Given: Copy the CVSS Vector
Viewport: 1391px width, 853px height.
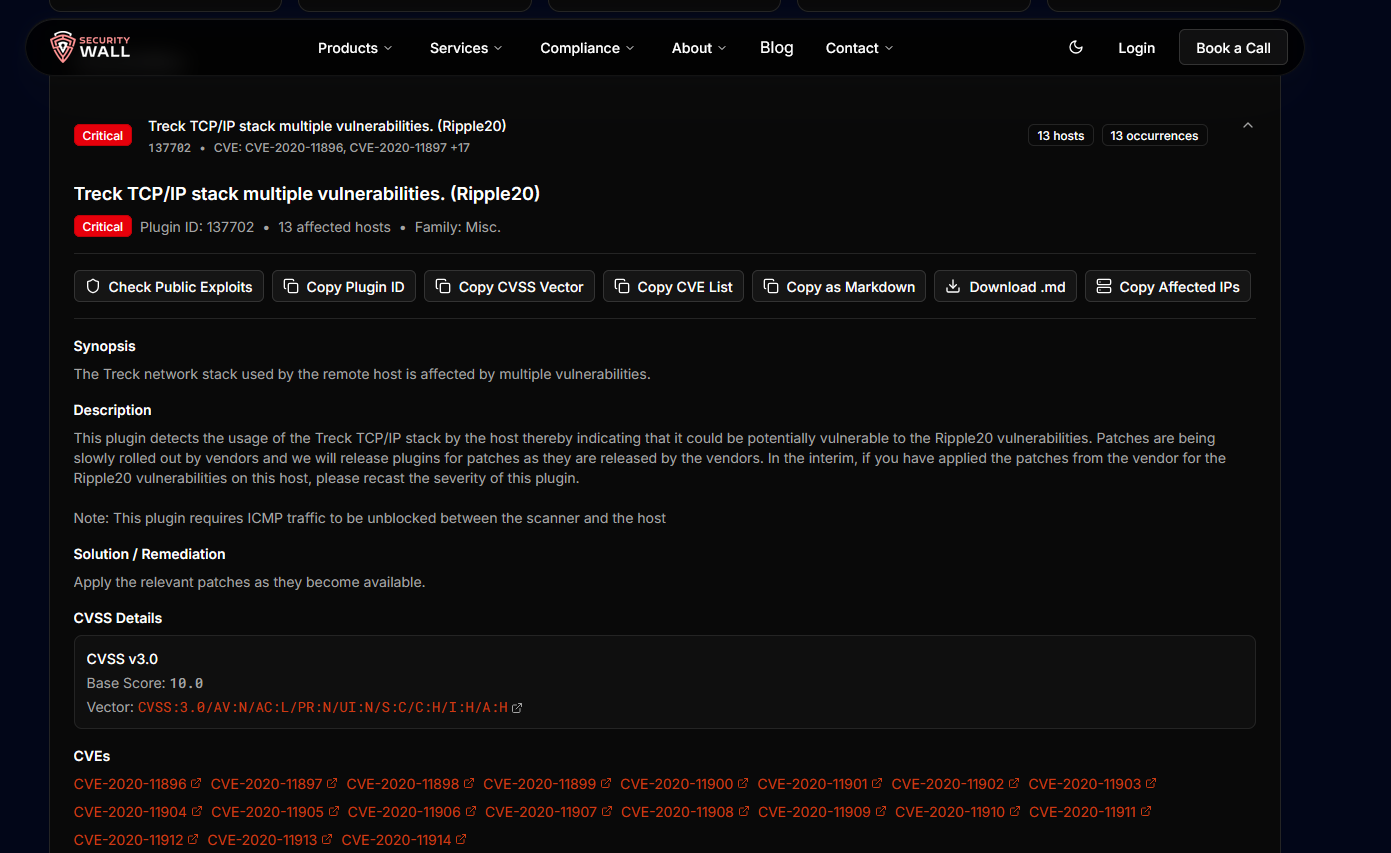Looking at the screenshot, I should pos(510,287).
